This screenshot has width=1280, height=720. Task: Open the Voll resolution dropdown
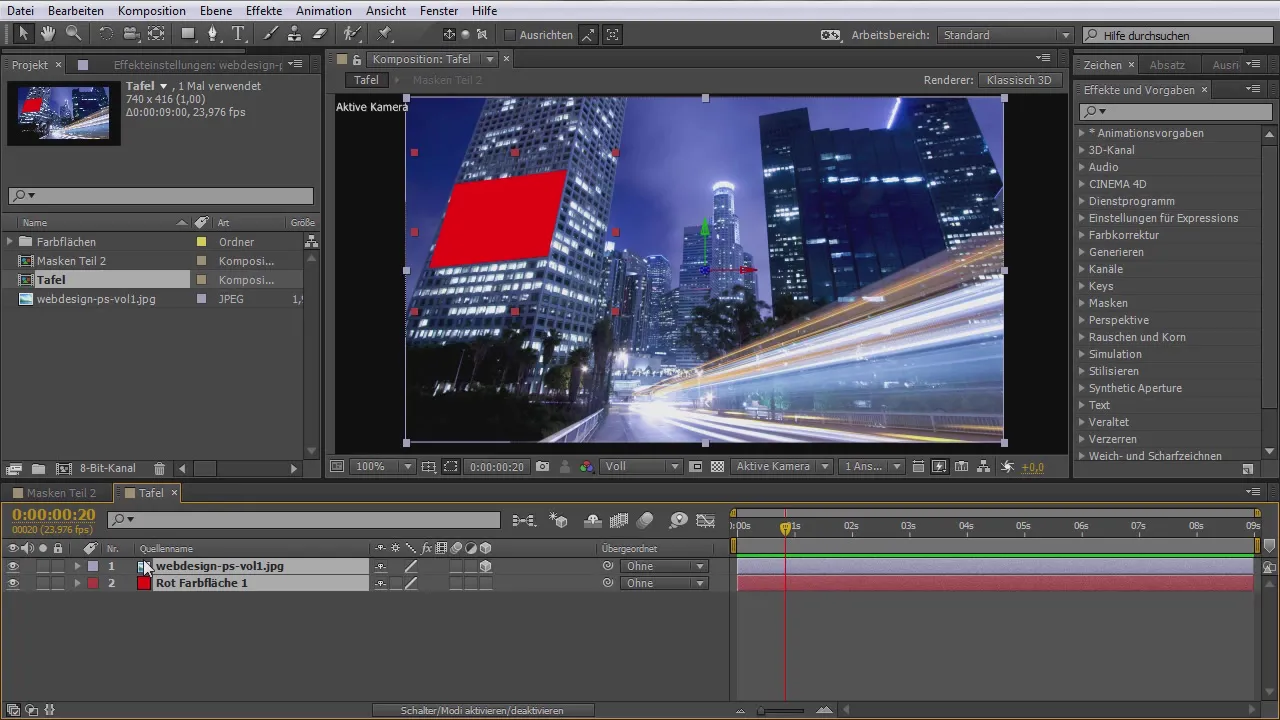[641, 467]
